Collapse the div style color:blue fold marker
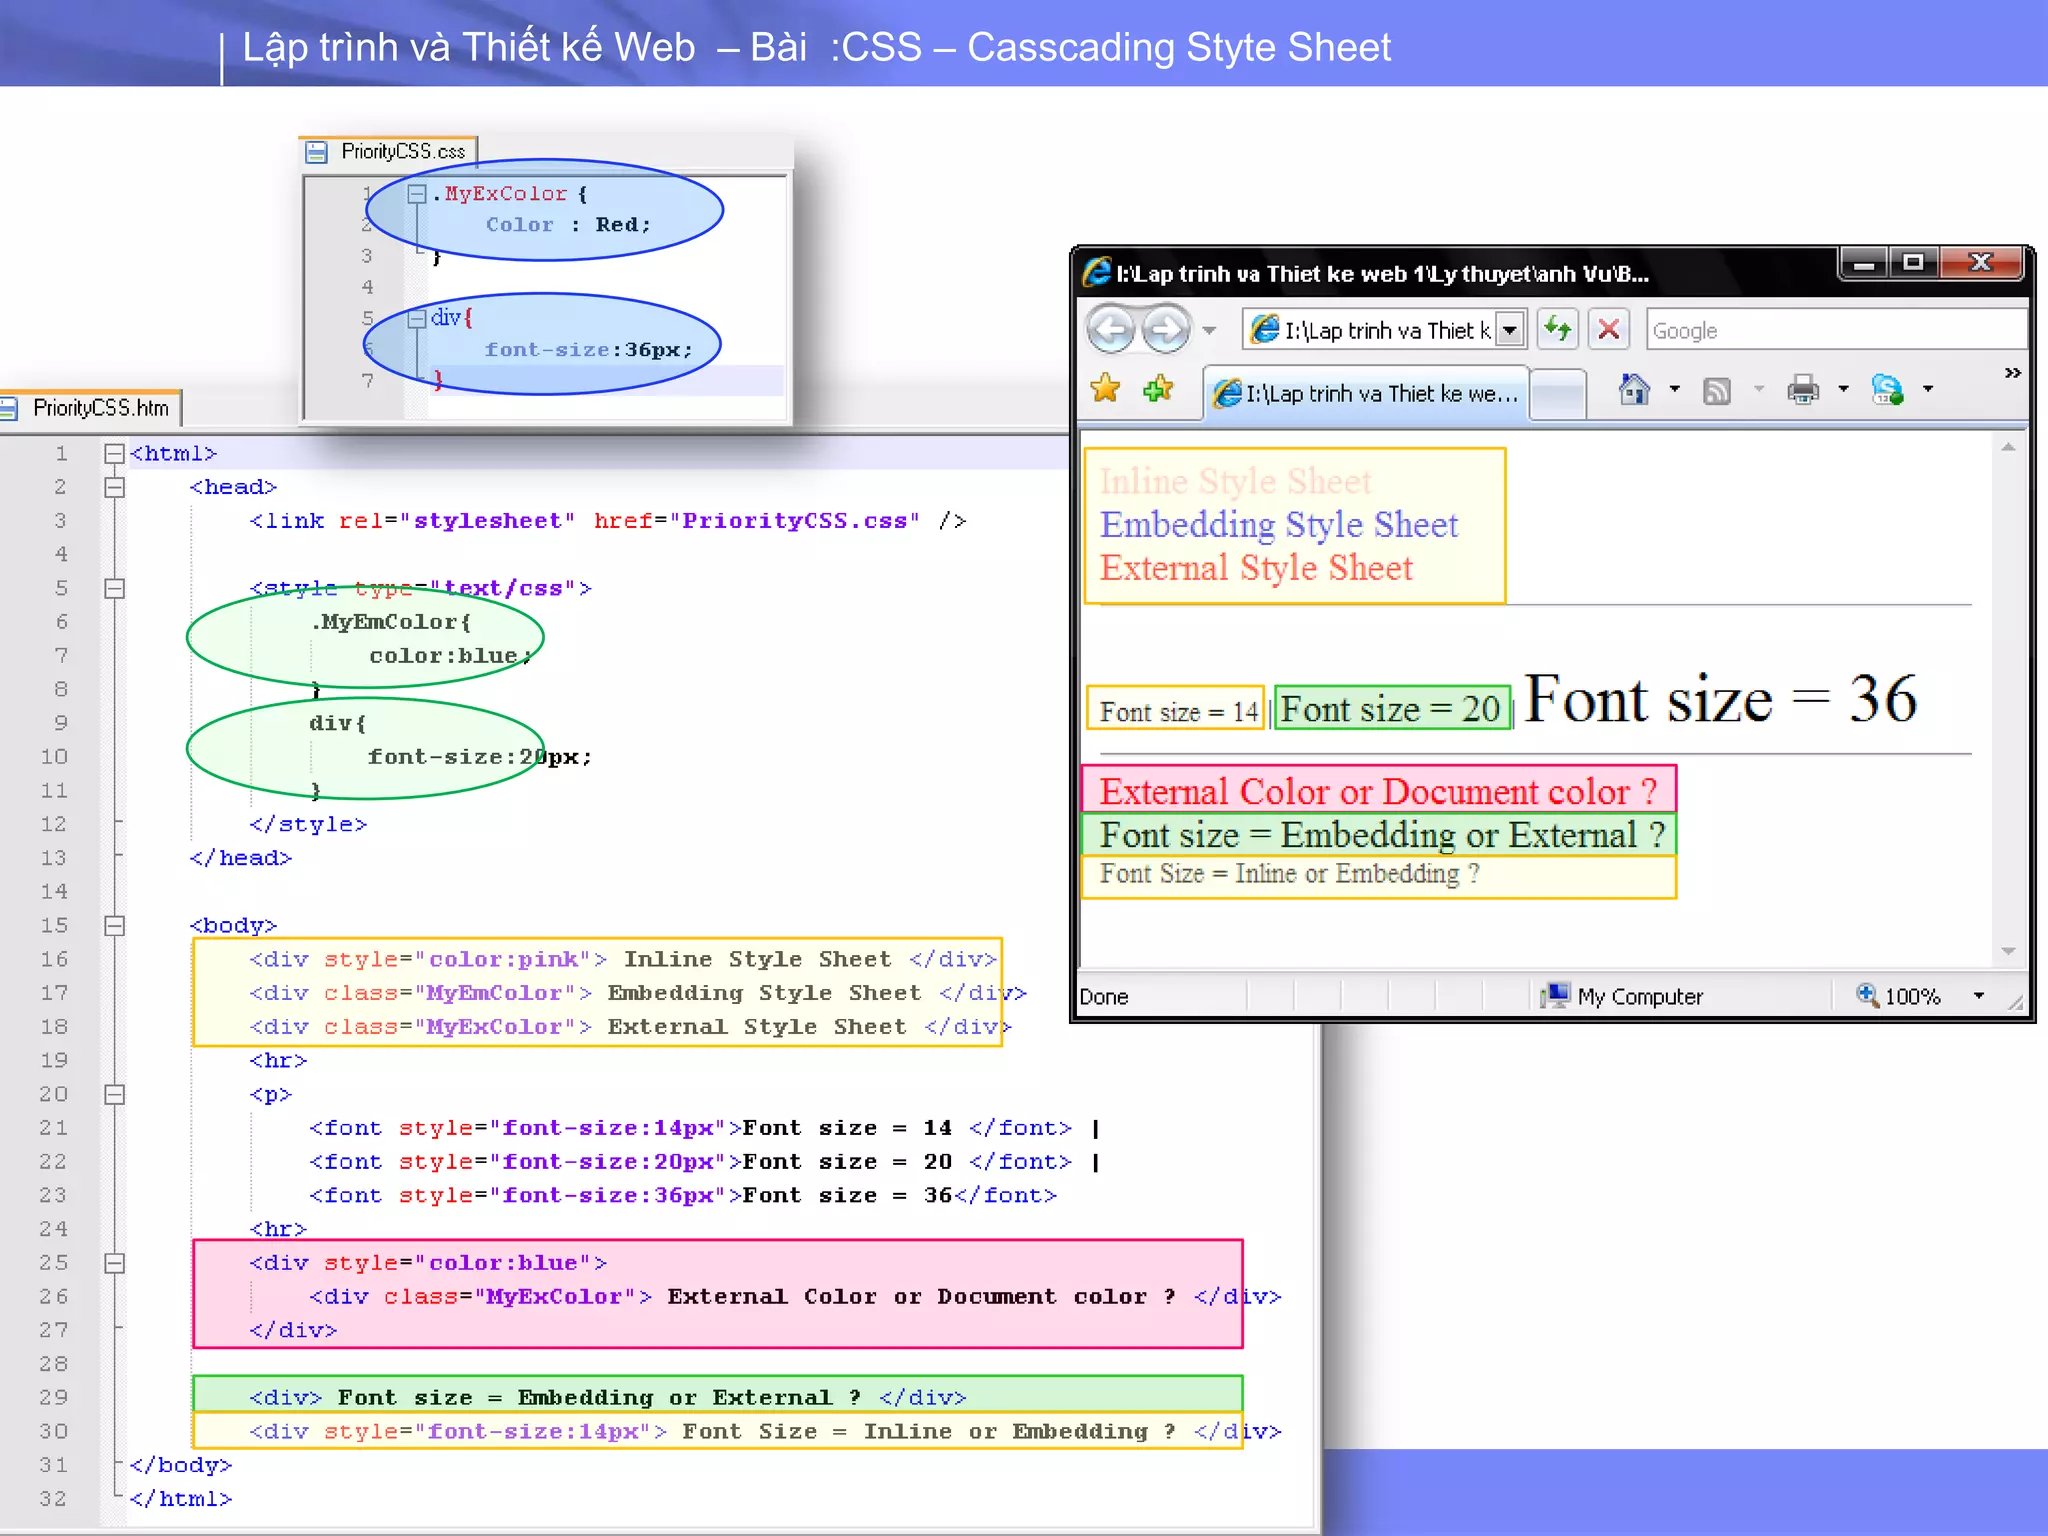Viewport: 2048px width, 1536px height. (x=114, y=1263)
